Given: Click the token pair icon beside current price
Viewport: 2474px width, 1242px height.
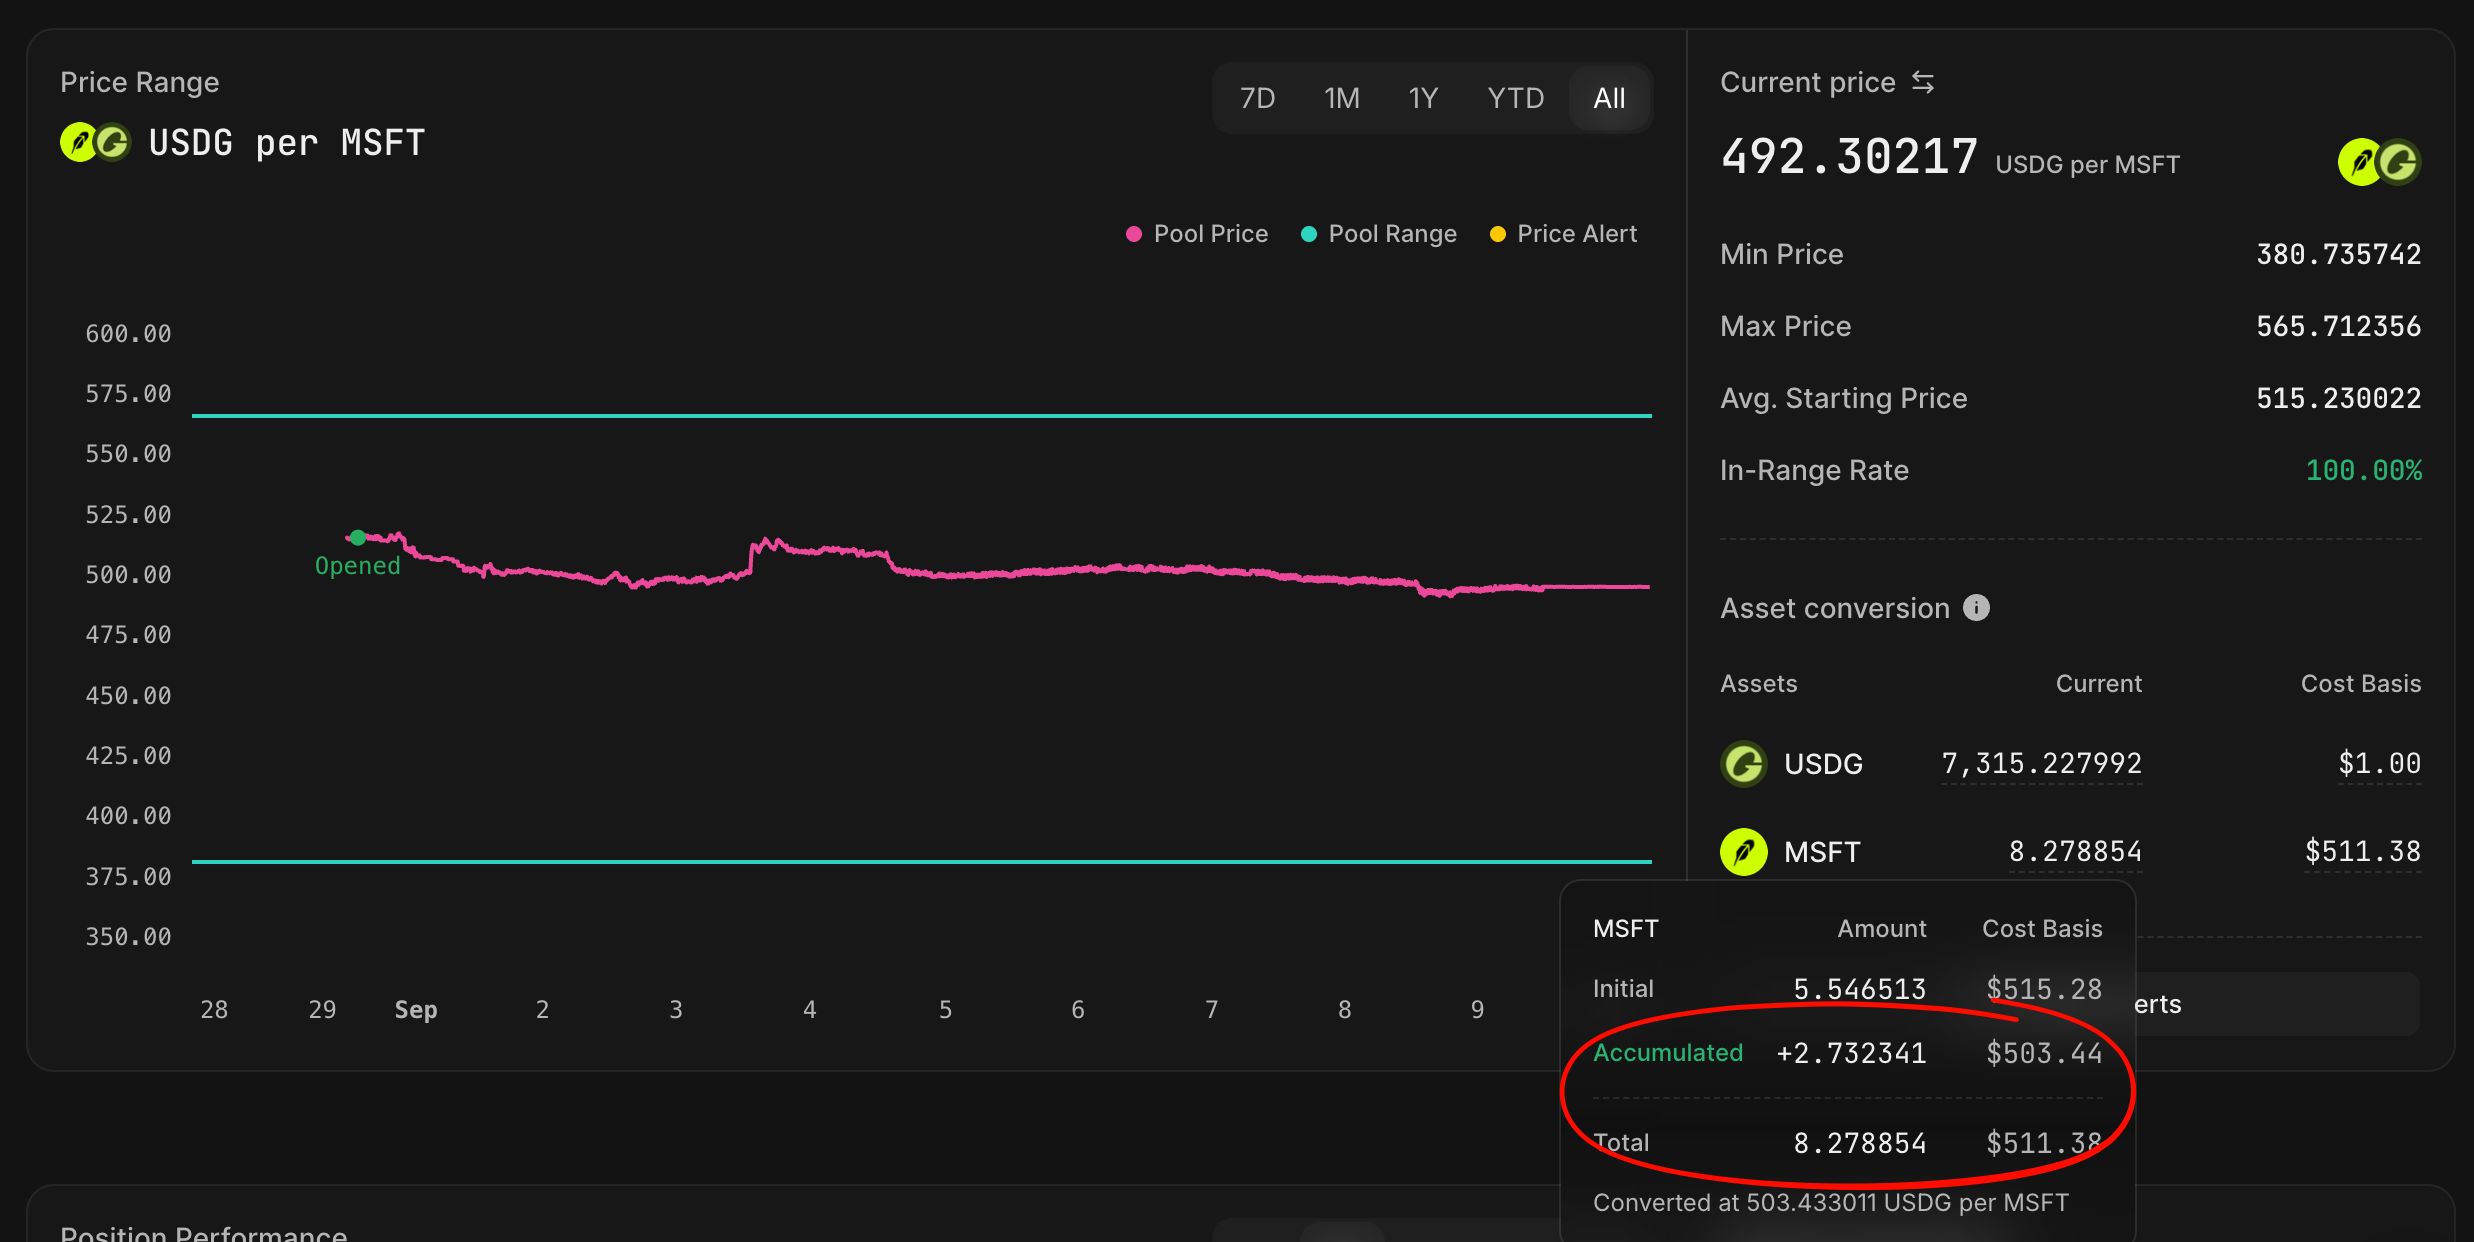Looking at the screenshot, I should [x=2379, y=162].
